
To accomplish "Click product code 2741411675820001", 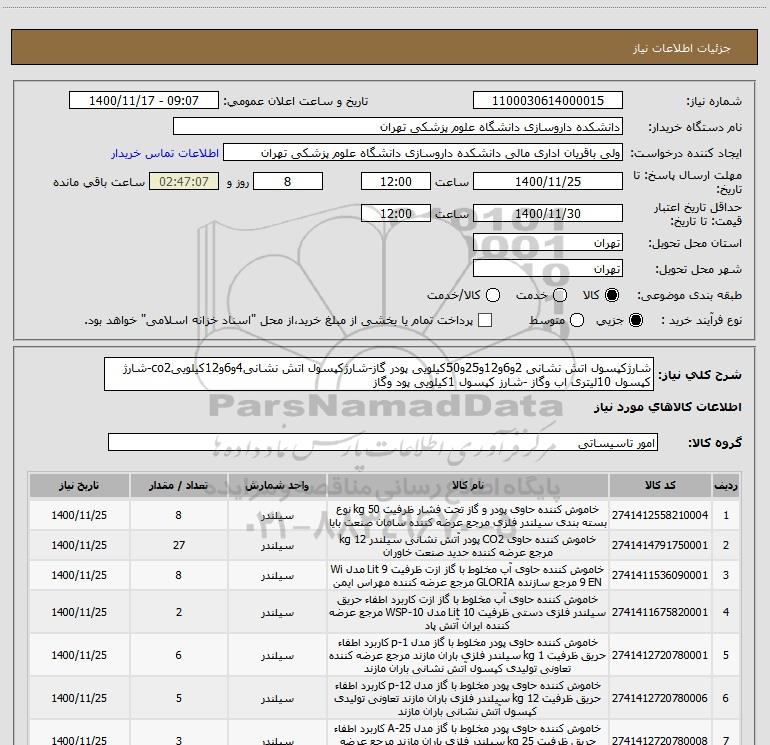I will point(660,612).
